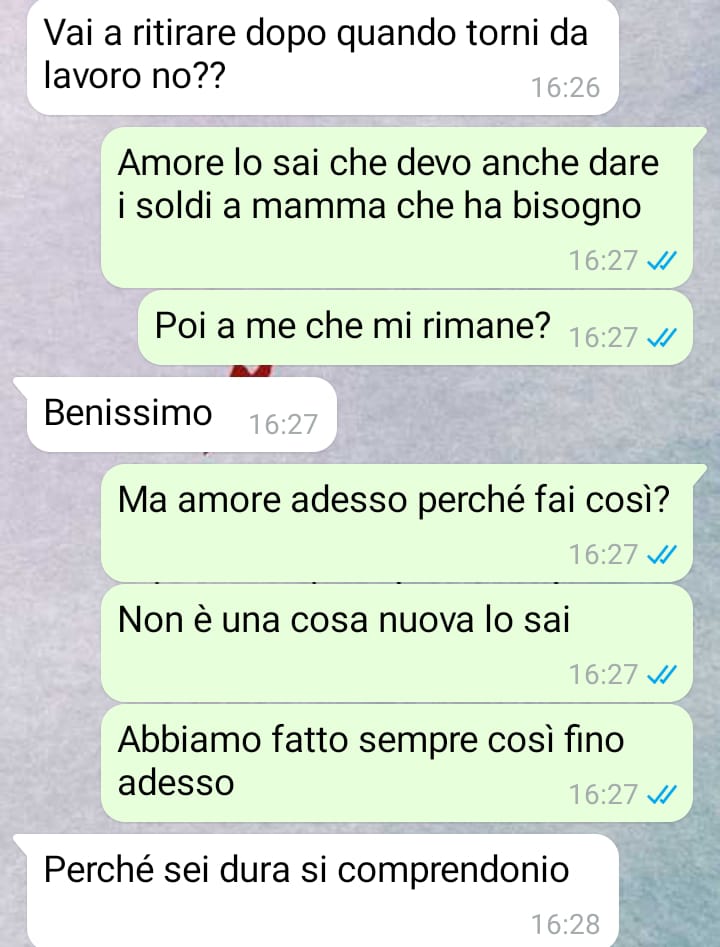
Task: Click read checkmarks beside 'fai così?' message
Action: 661,555
